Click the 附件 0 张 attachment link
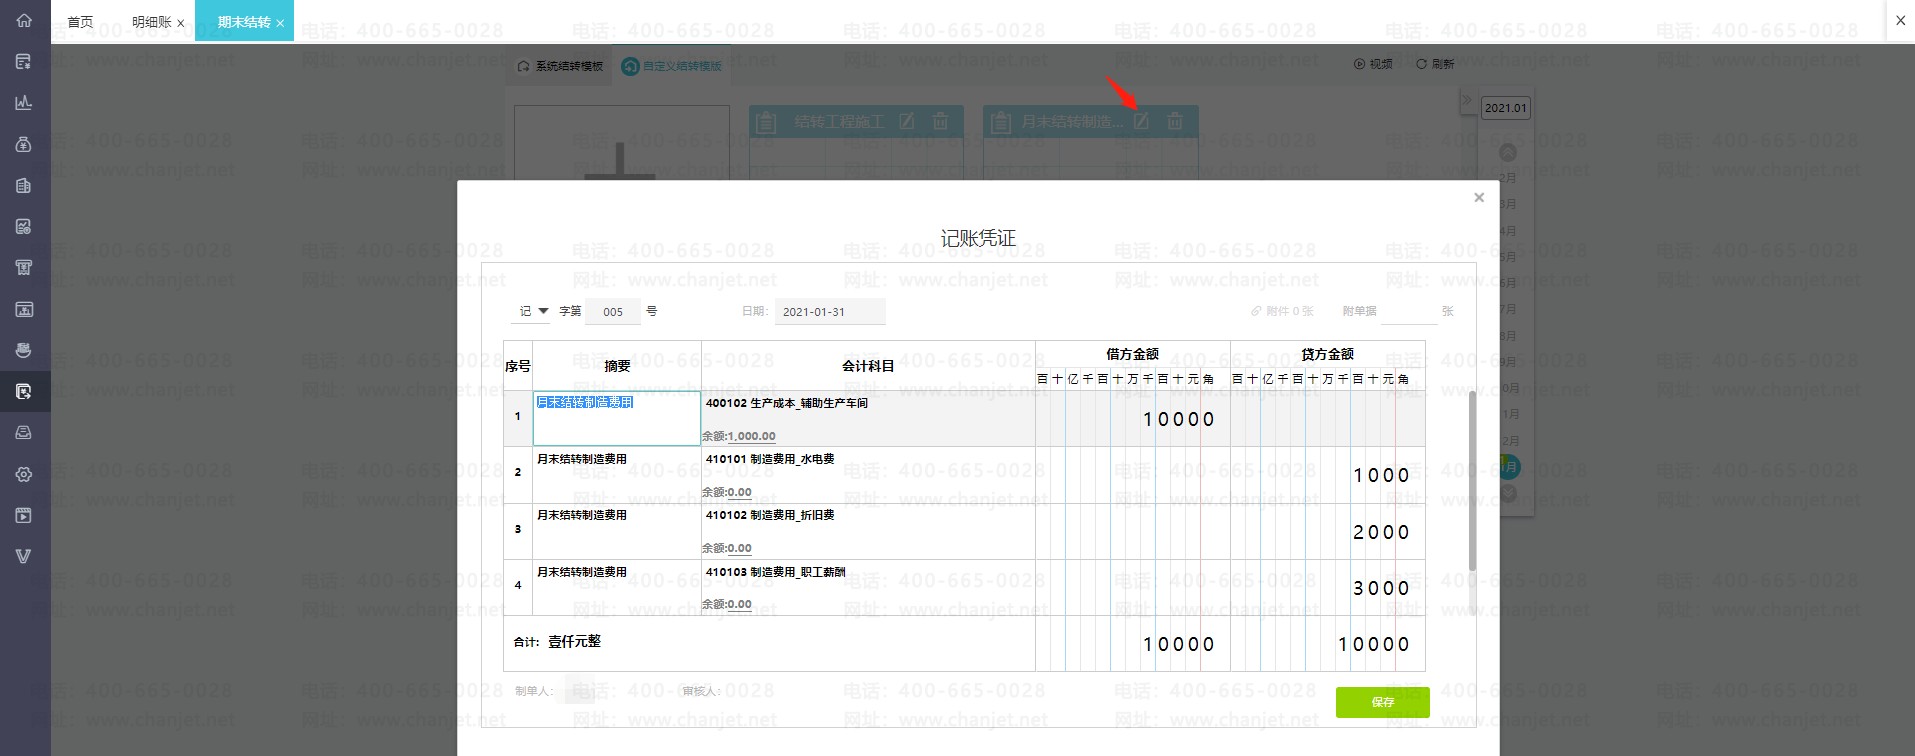1915x756 pixels. [1282, 311]
